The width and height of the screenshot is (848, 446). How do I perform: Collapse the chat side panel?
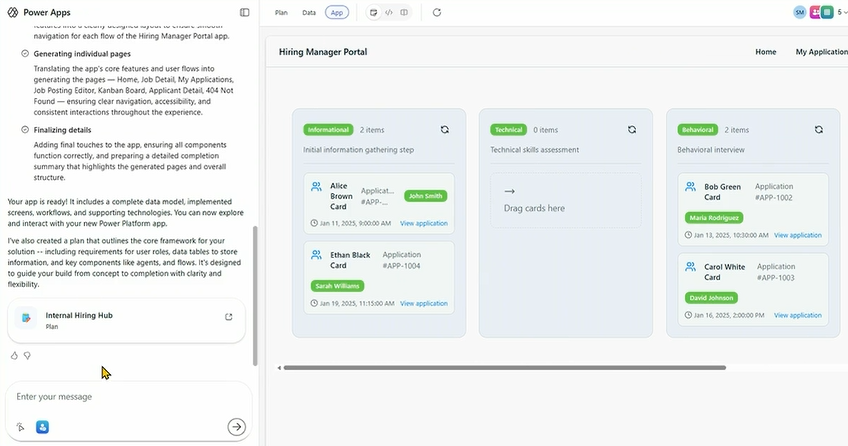click(x=245, y=12)
